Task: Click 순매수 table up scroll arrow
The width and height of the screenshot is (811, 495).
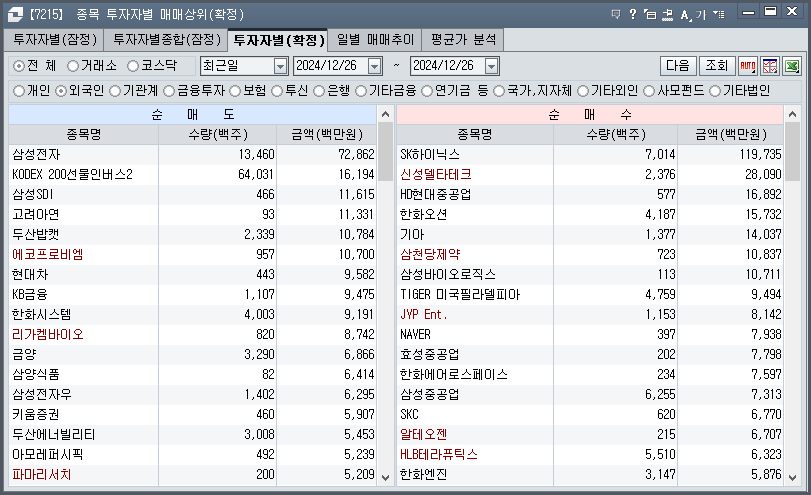Action: [792, 114]
